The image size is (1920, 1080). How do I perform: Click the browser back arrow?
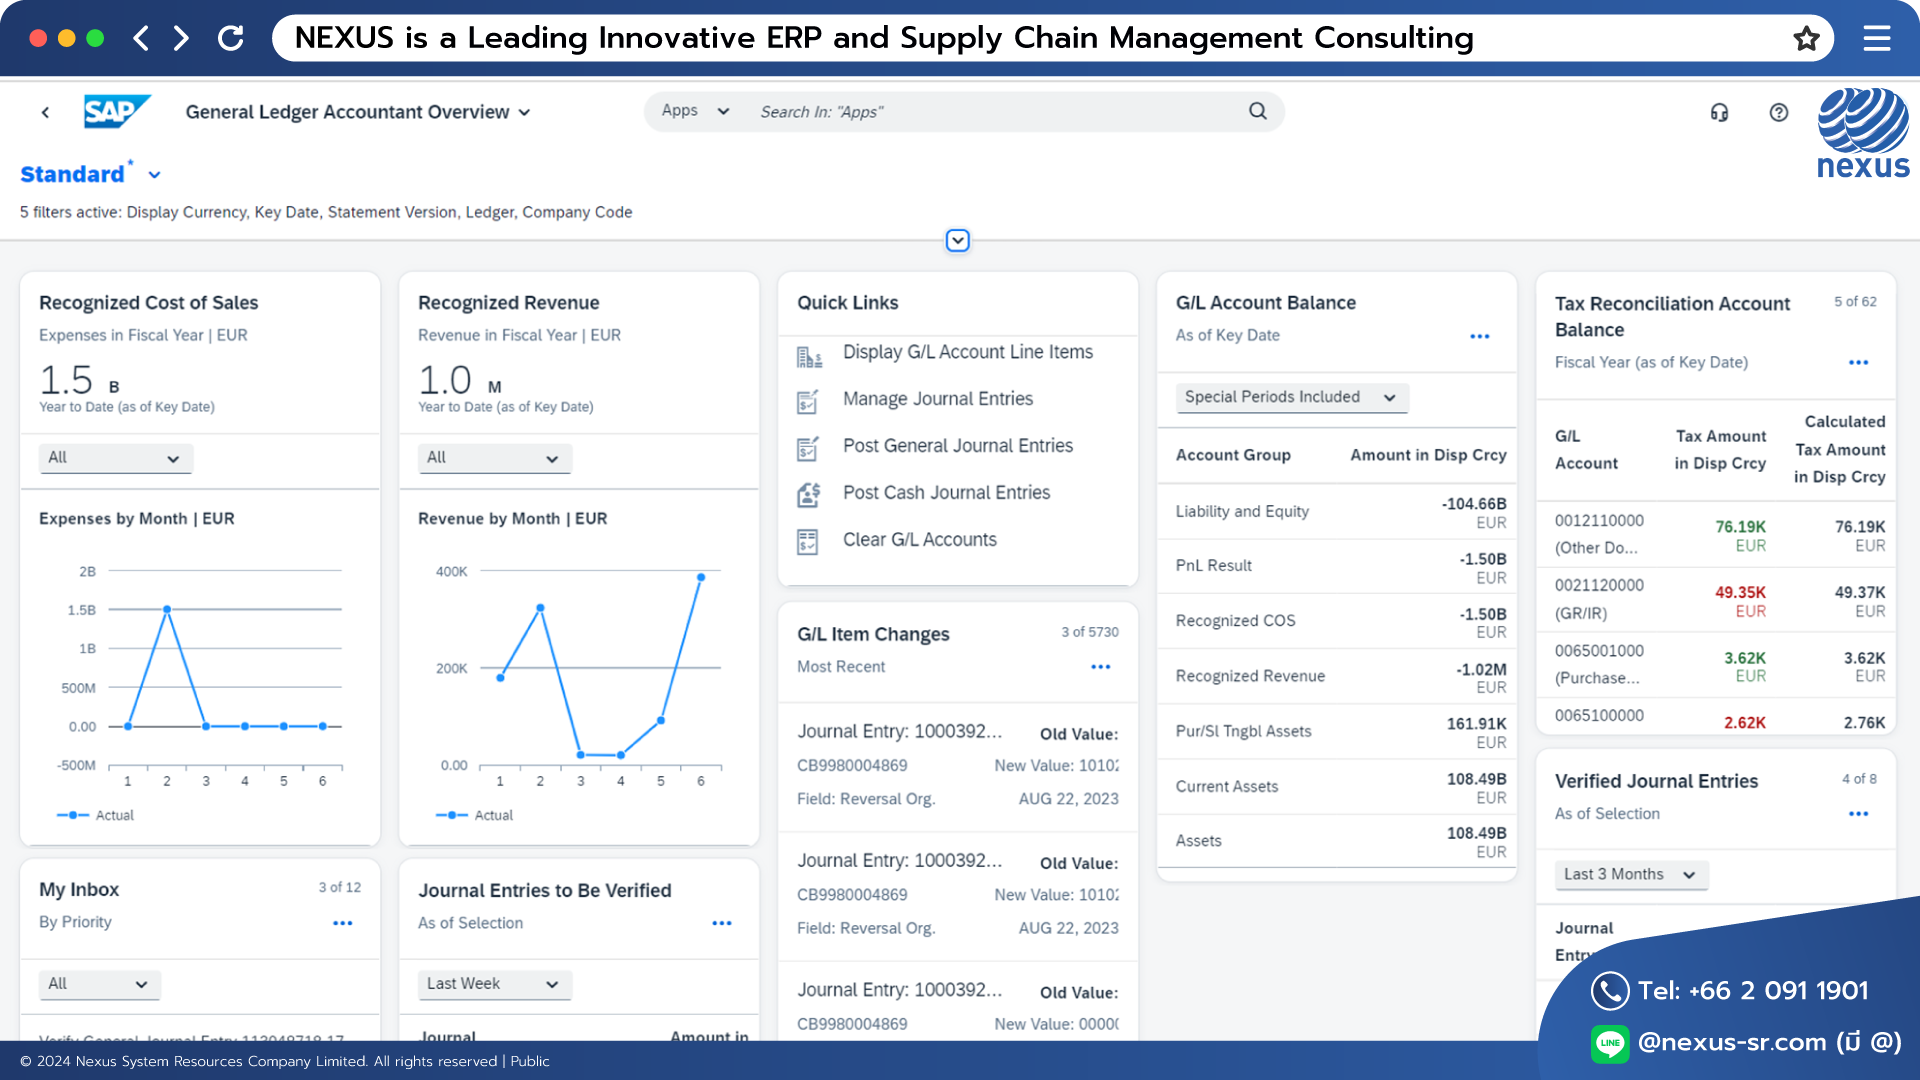point(141,38)
